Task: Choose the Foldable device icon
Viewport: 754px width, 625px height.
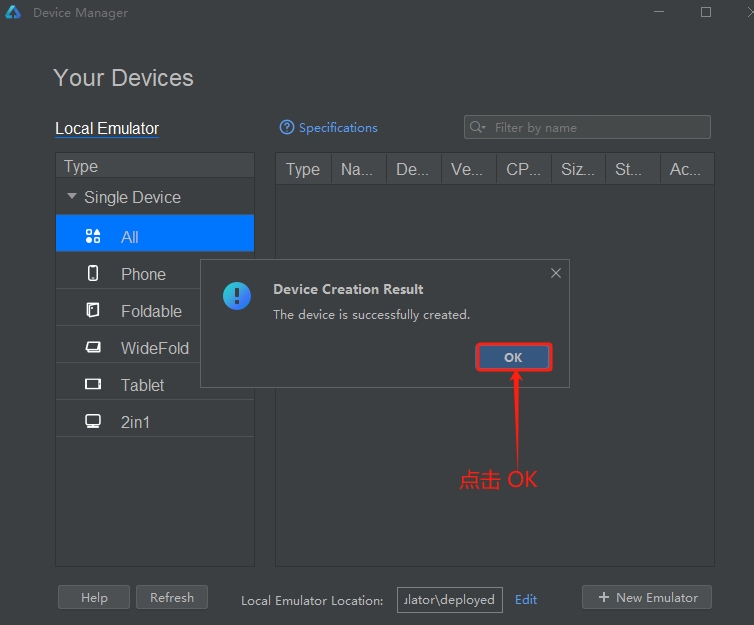Action: pos(93,310)
